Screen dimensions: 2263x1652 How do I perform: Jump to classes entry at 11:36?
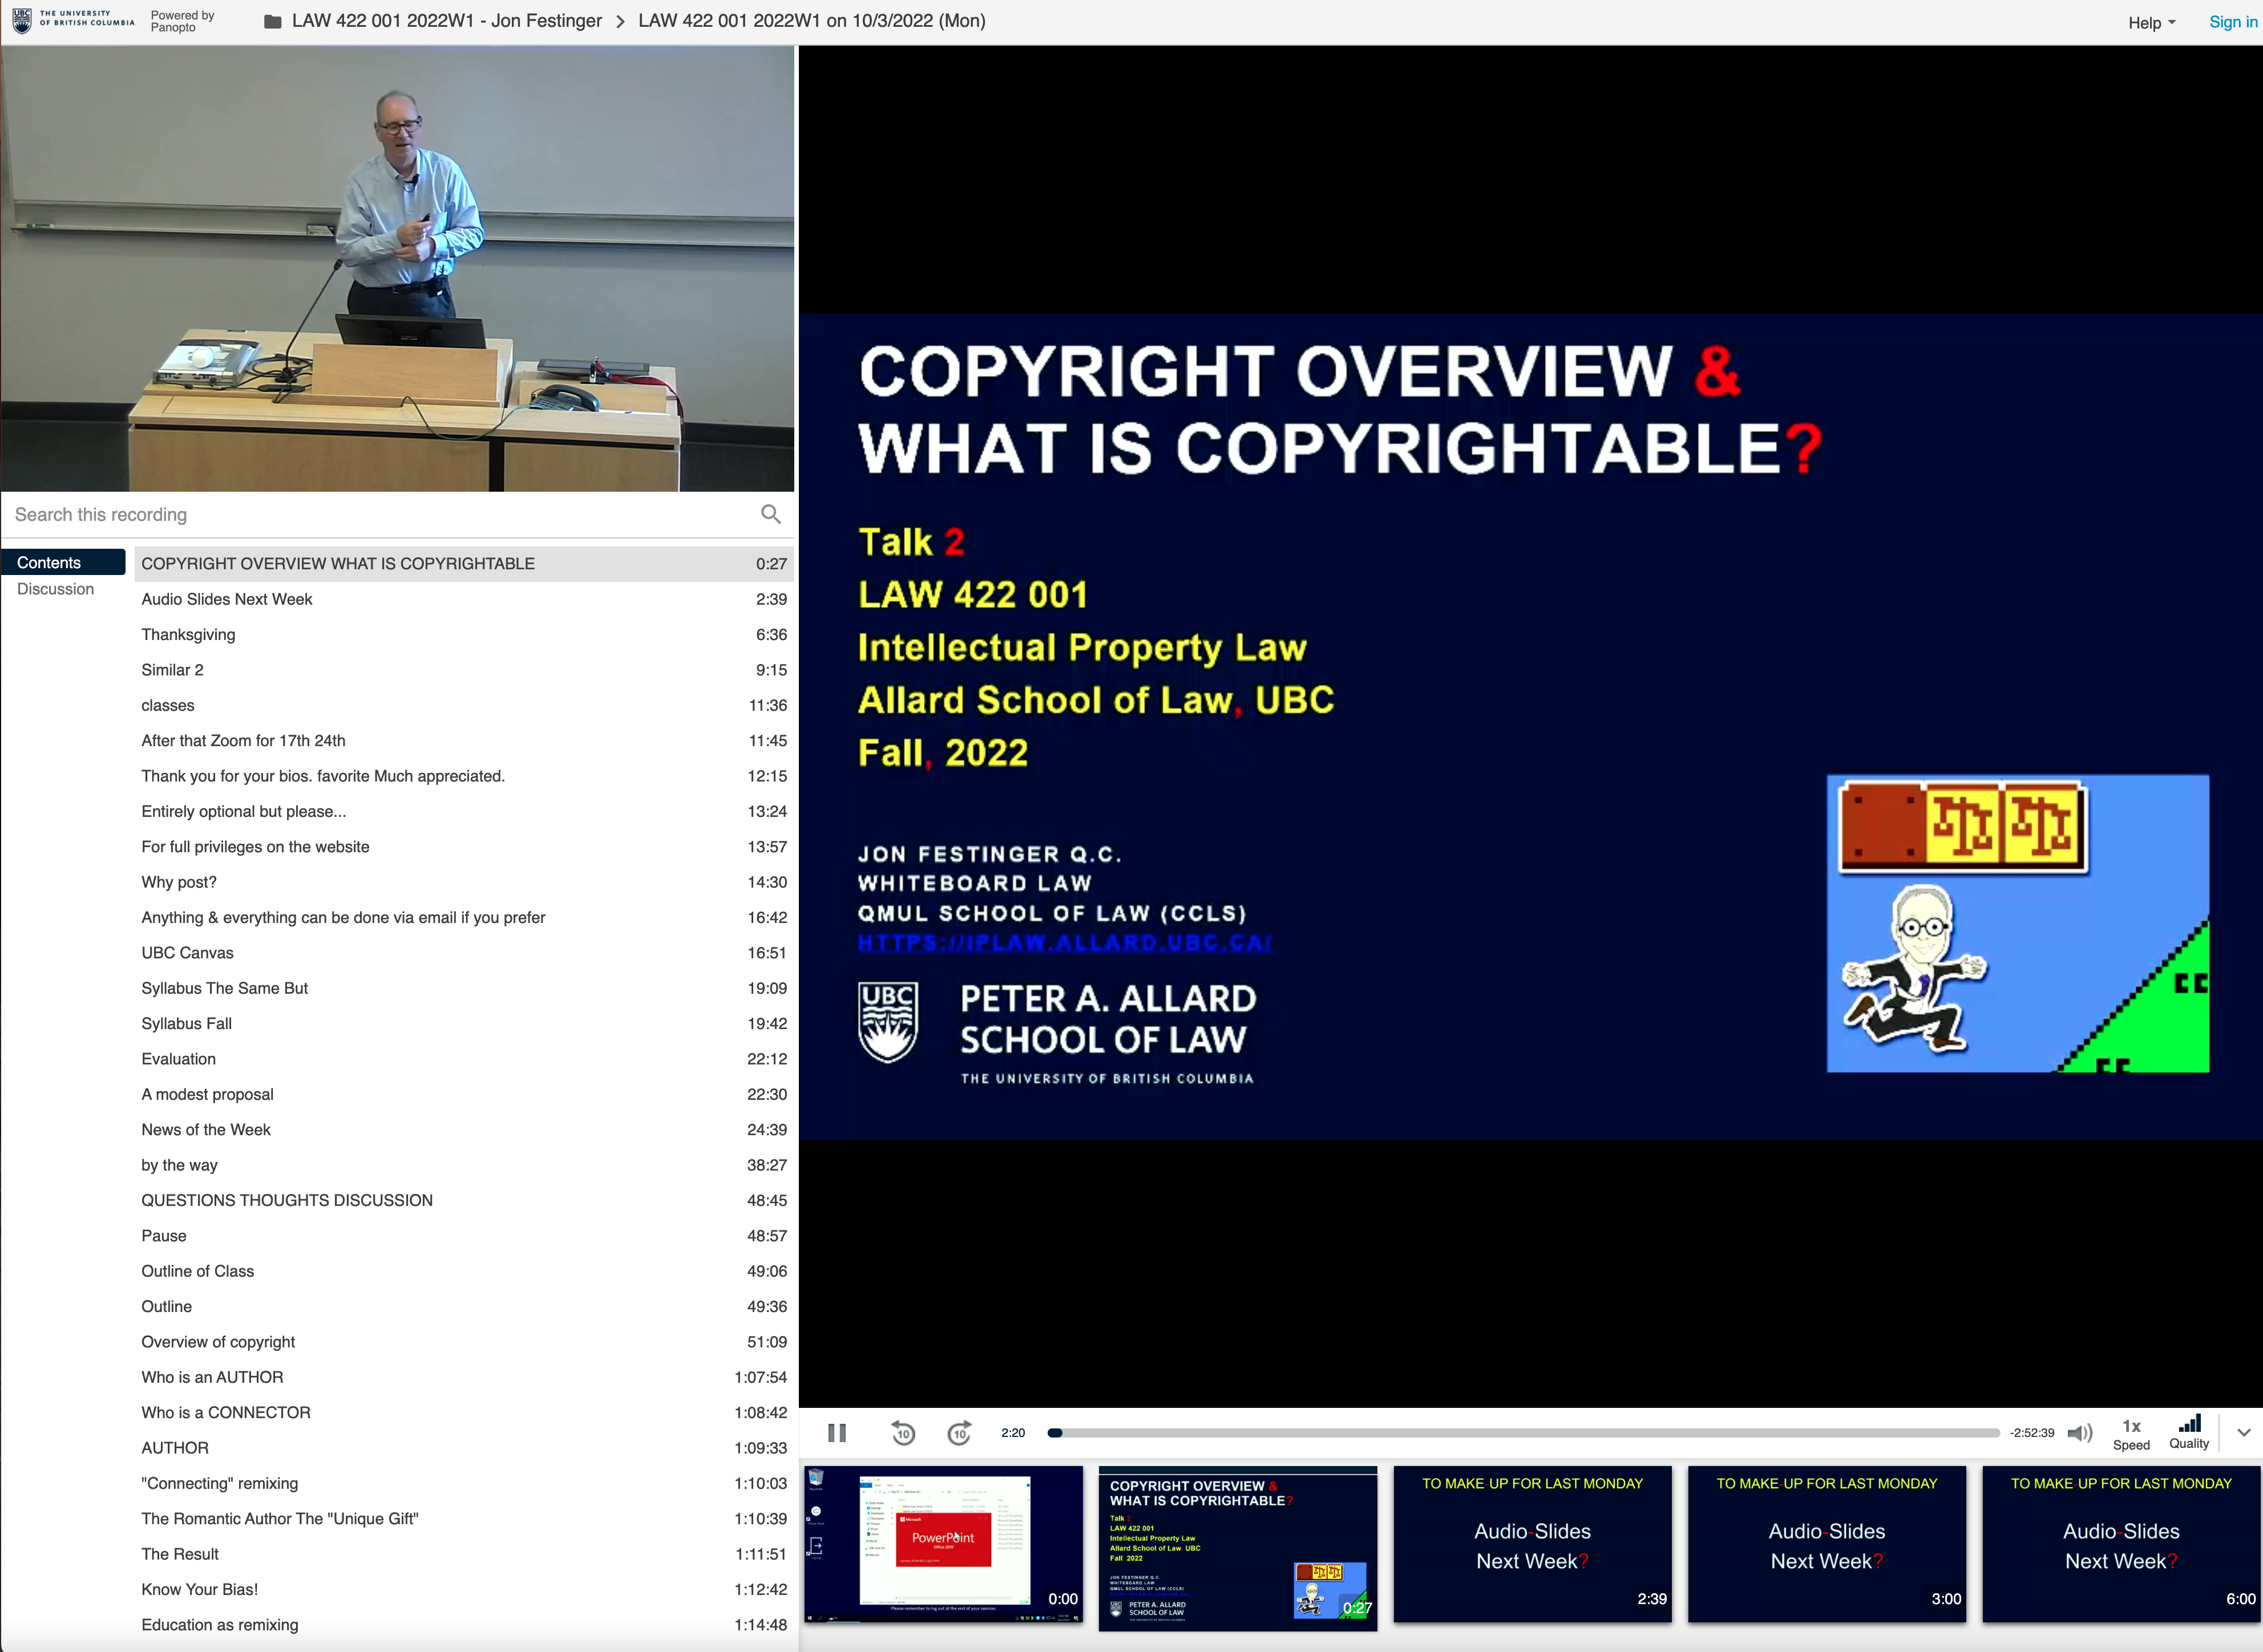[464, 705]
